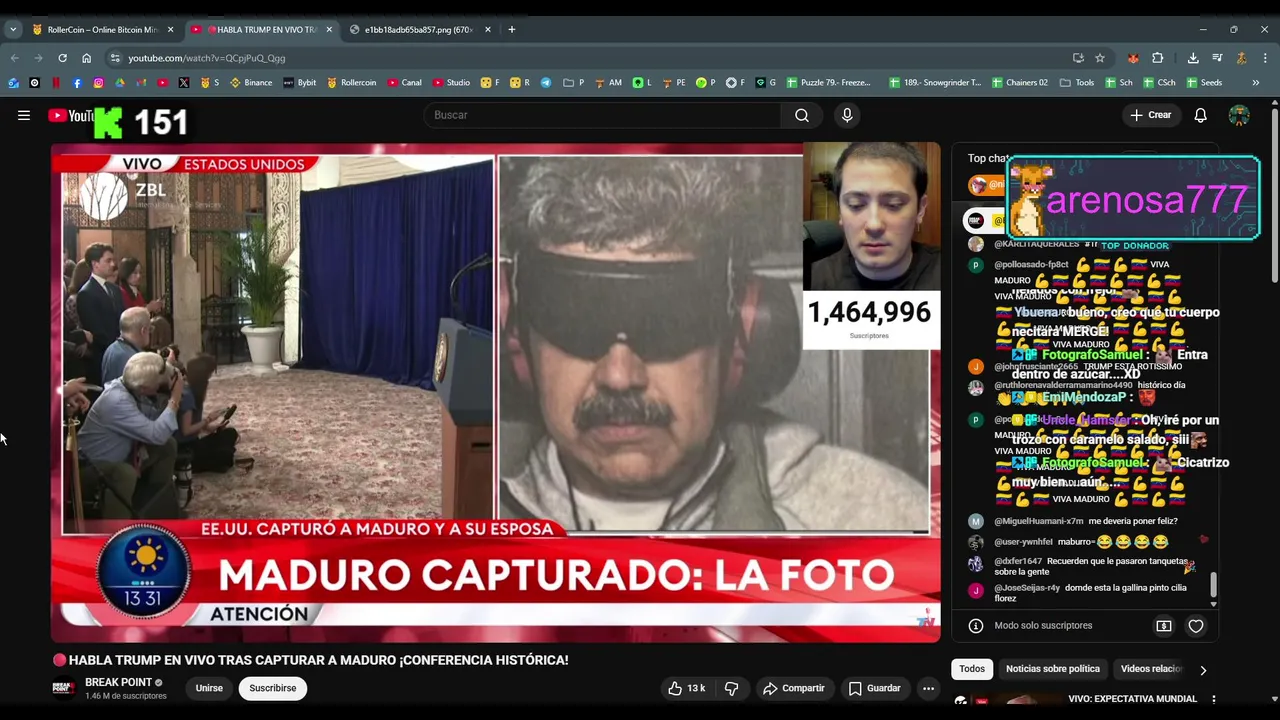Image resolution: width=1280 pixels, height=720 pixels.
Task: Open X (Twitter) bookmark icon
Action: (184, 83)
